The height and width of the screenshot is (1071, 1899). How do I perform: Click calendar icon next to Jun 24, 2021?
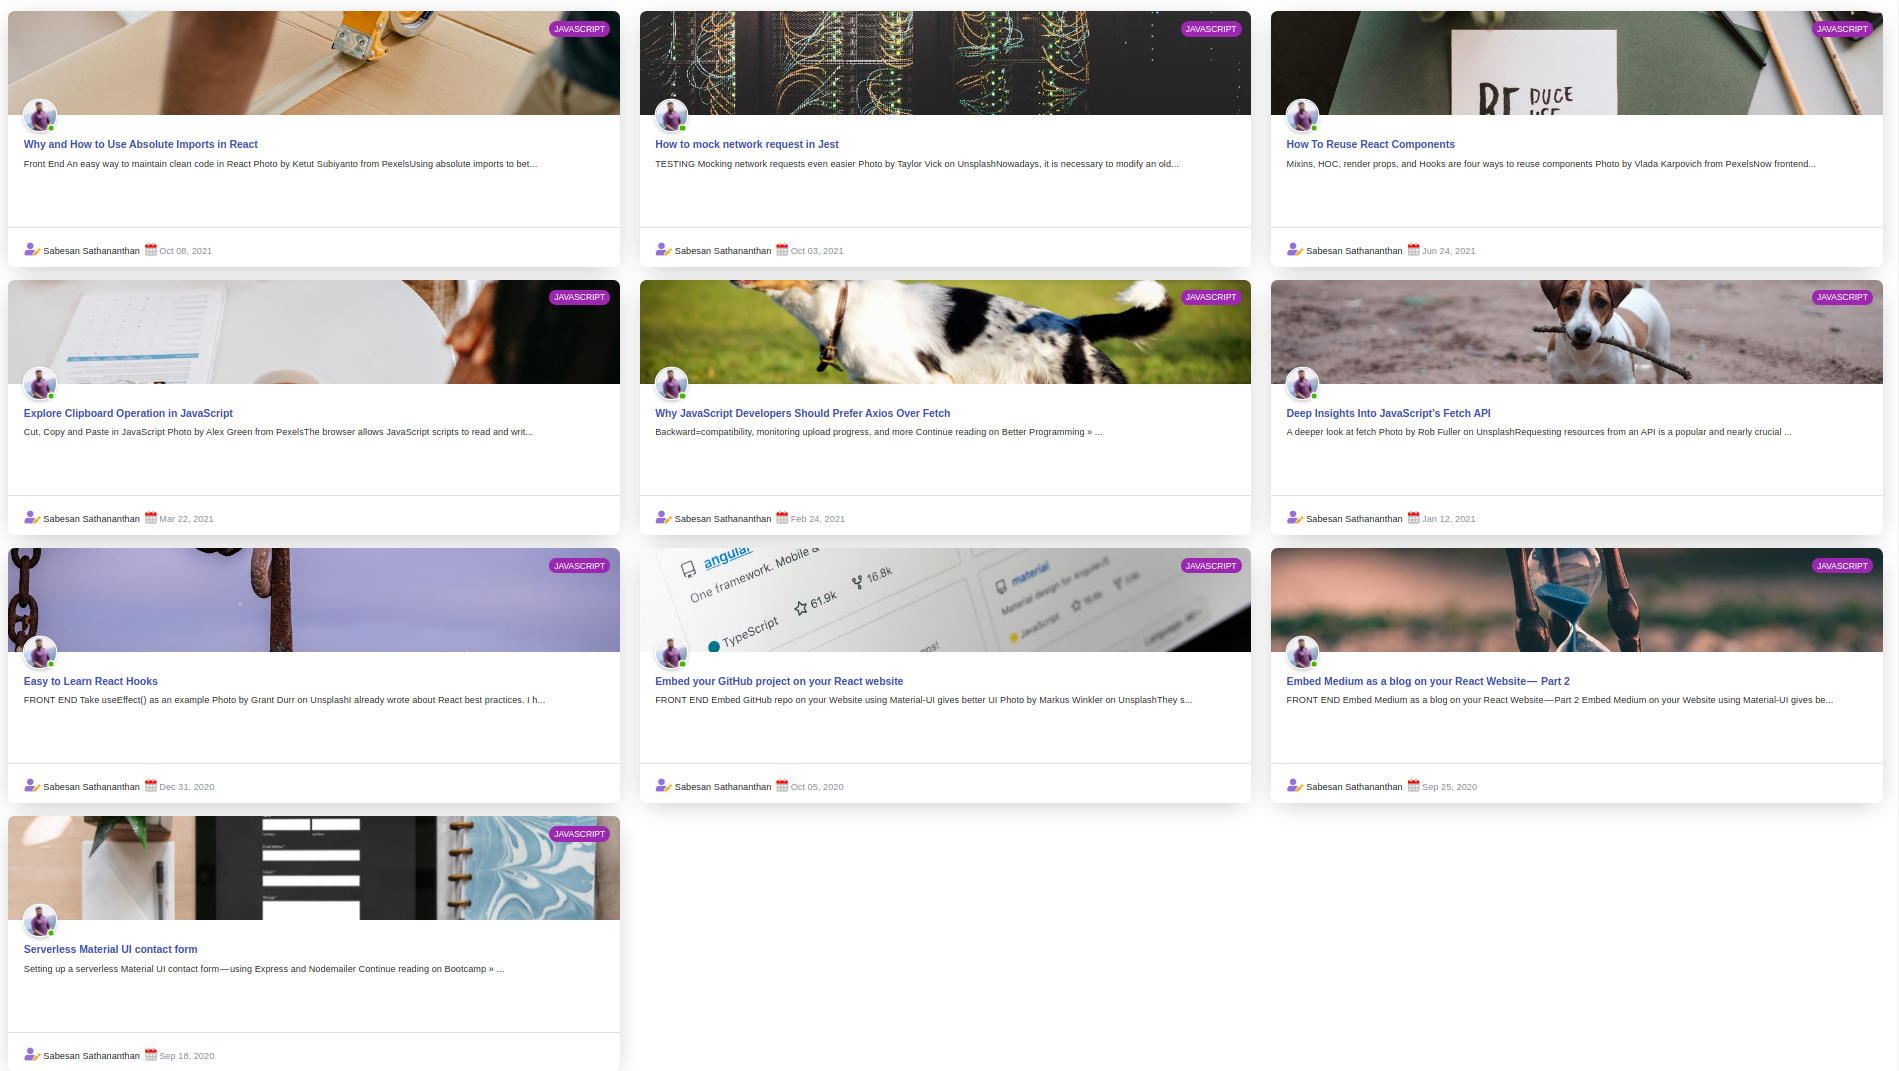(1413, 250)
